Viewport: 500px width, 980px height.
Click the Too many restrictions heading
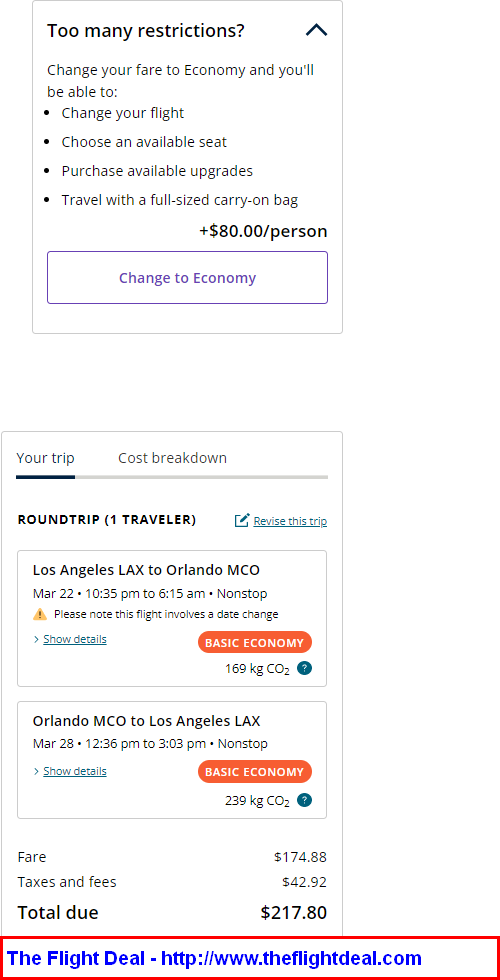point(146,30)
